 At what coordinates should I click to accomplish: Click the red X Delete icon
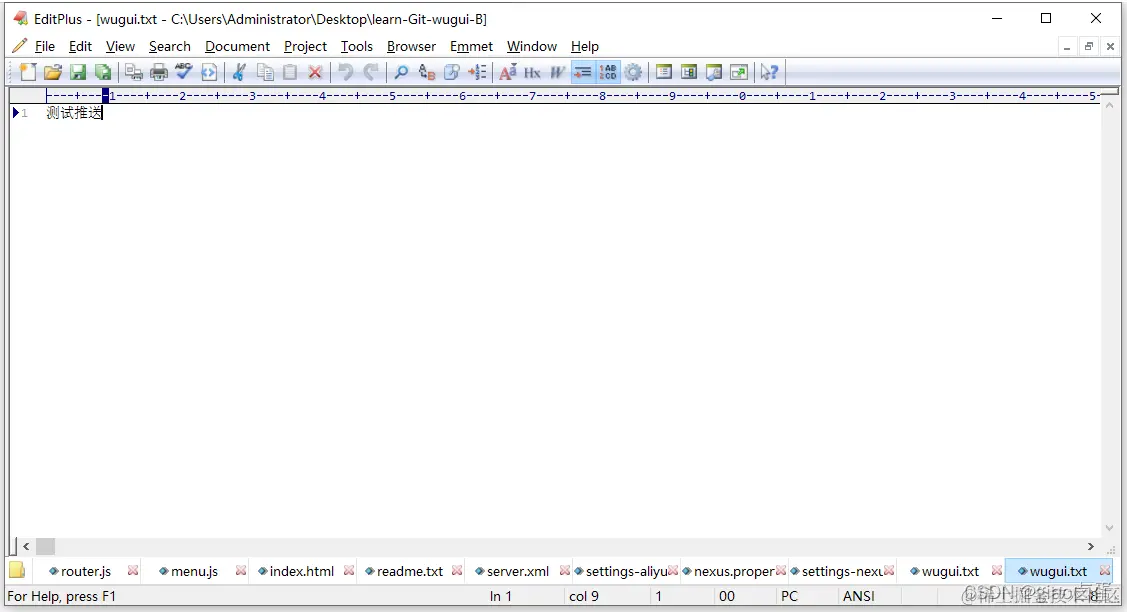[315, 72]
